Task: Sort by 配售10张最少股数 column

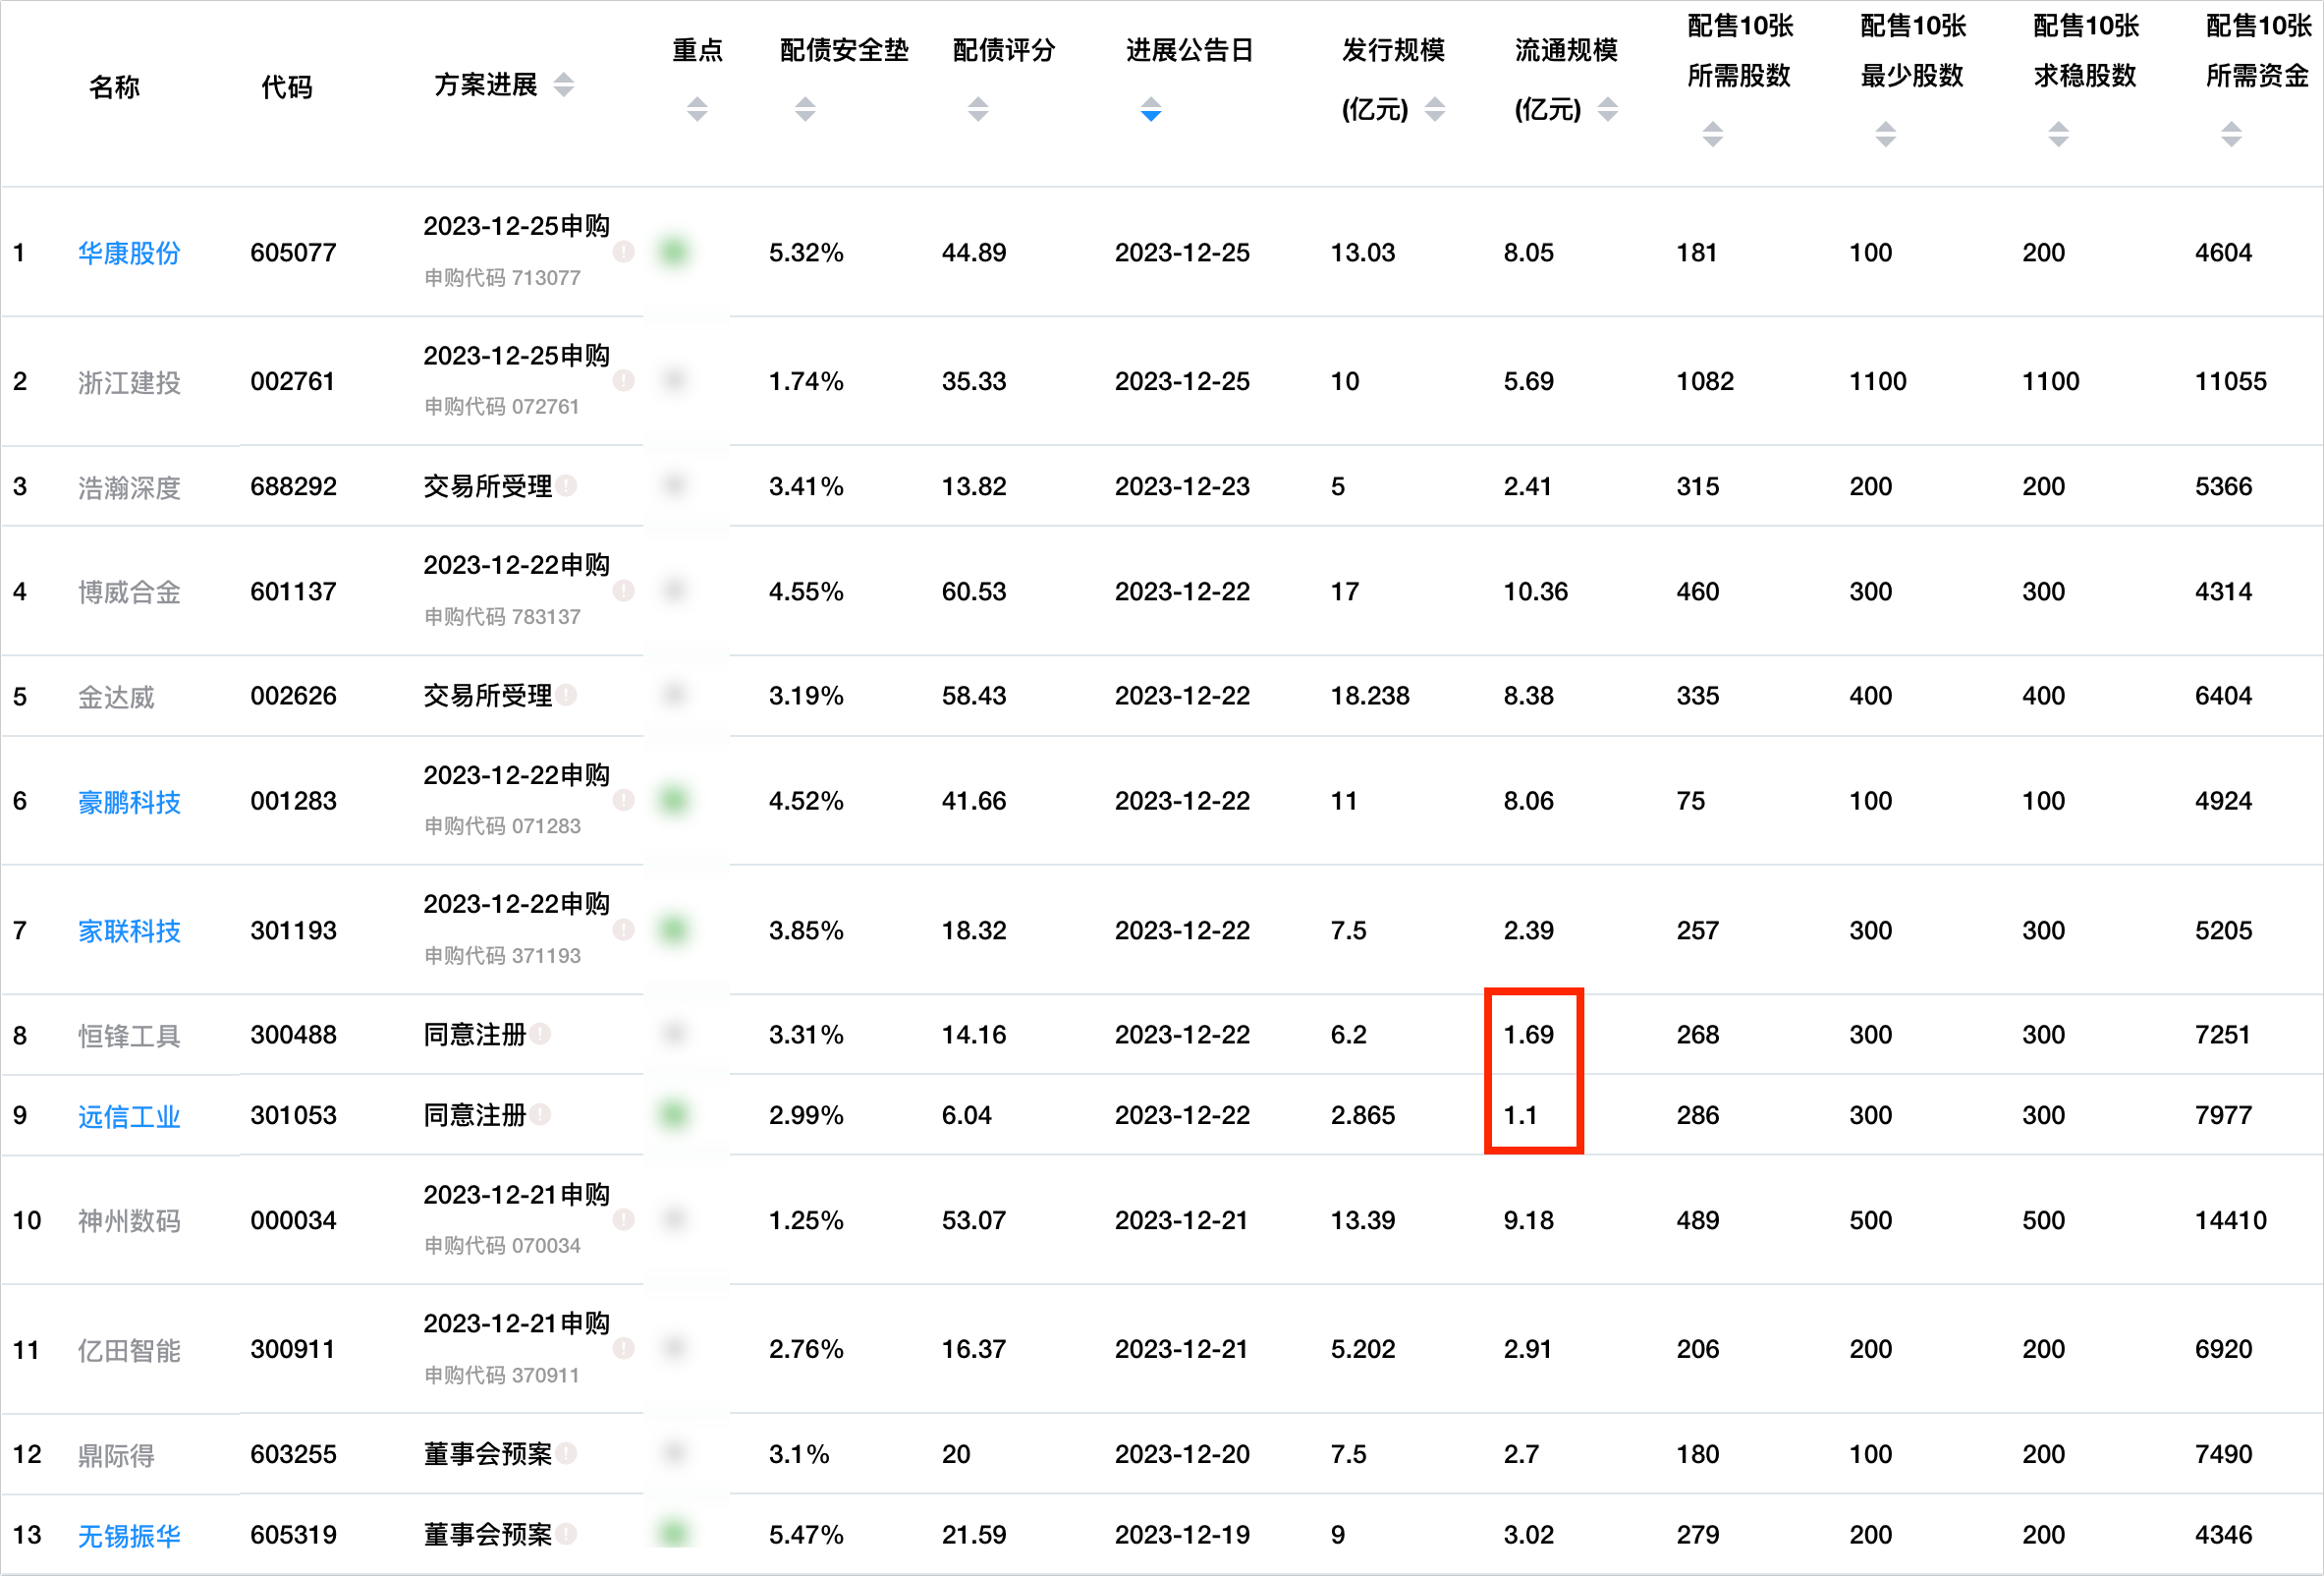Action: [x=1885, y=134]
